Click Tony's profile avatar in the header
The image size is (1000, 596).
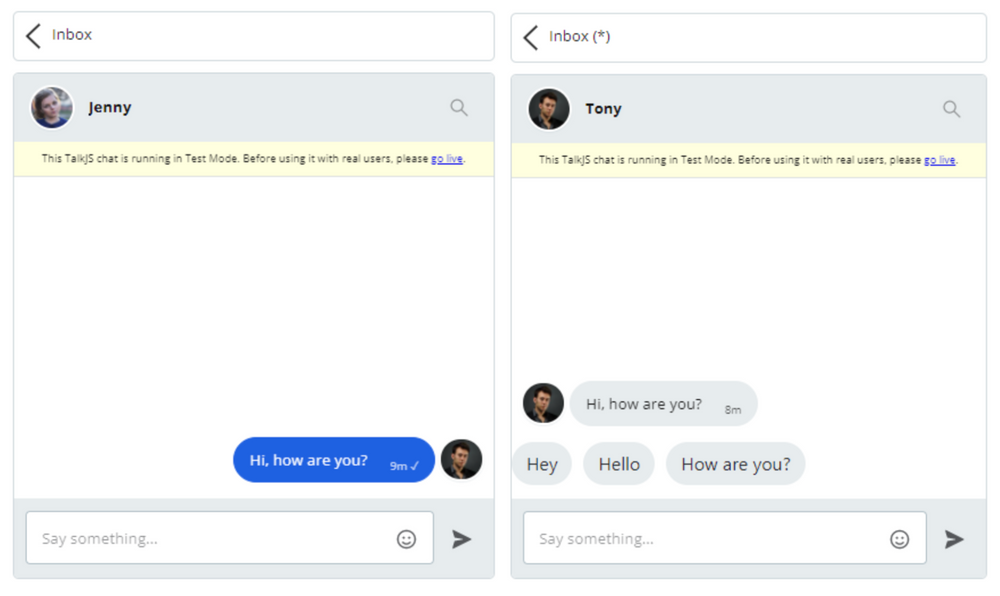point(548,109)
